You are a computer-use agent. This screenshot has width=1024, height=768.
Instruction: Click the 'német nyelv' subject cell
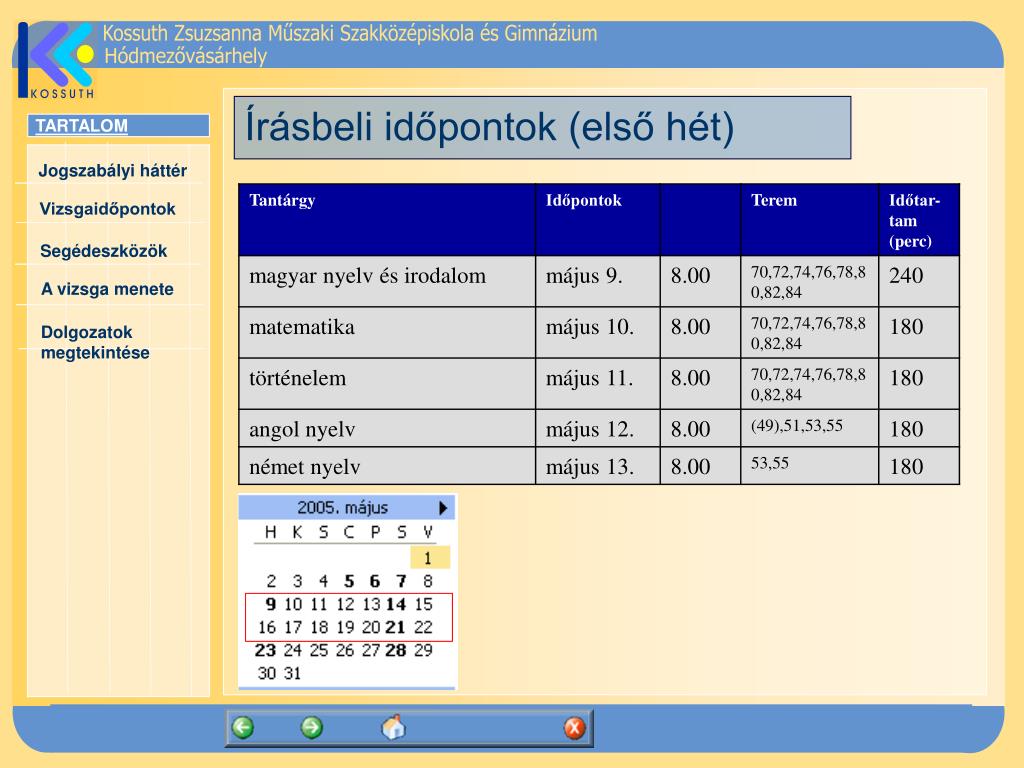pyautogui.click(x=387, y=466)
